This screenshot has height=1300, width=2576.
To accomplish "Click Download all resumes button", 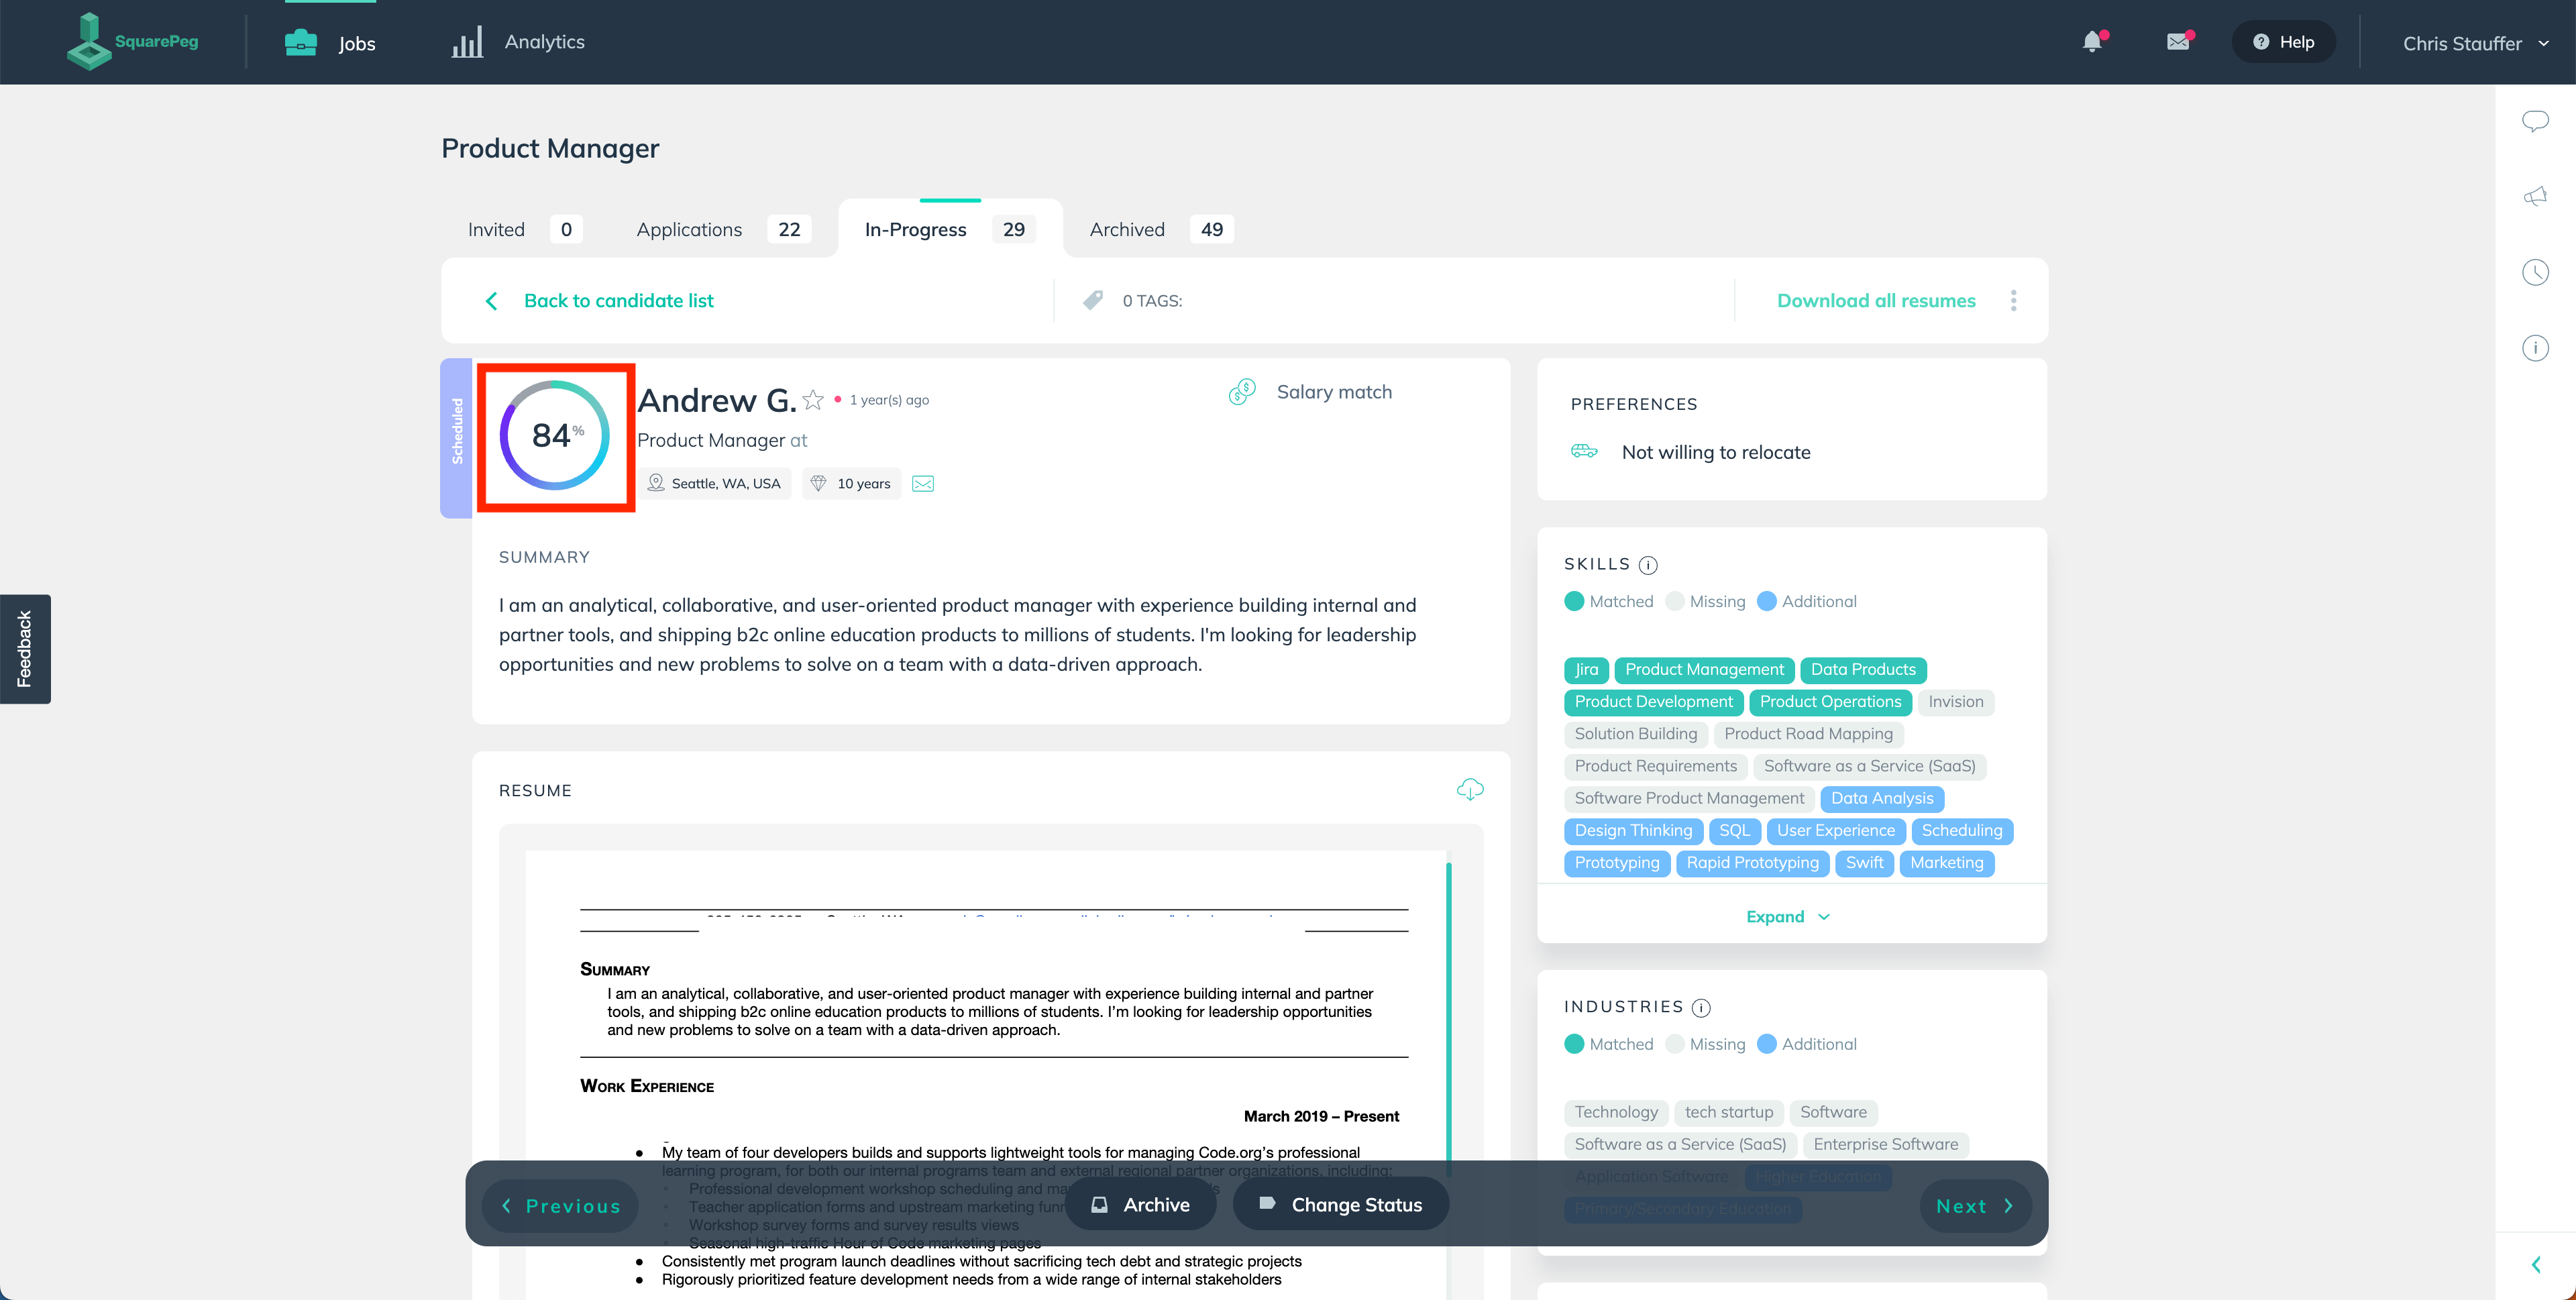I will click(1876, 300).
